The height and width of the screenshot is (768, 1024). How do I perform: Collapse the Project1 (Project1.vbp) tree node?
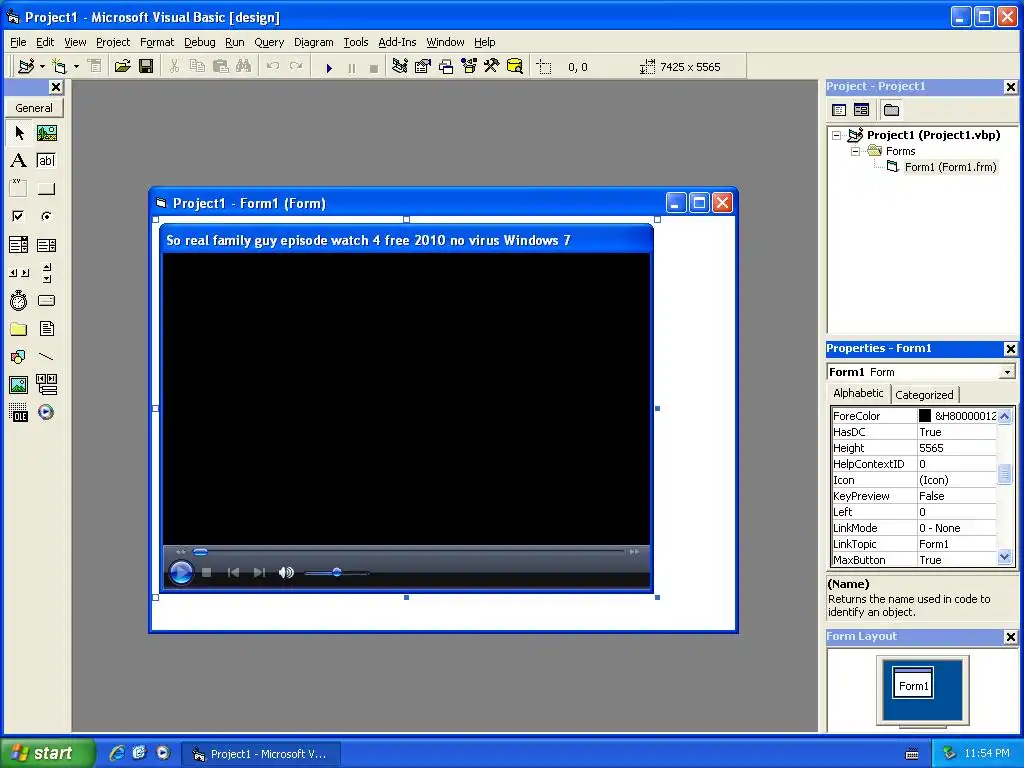pos(837,136)
